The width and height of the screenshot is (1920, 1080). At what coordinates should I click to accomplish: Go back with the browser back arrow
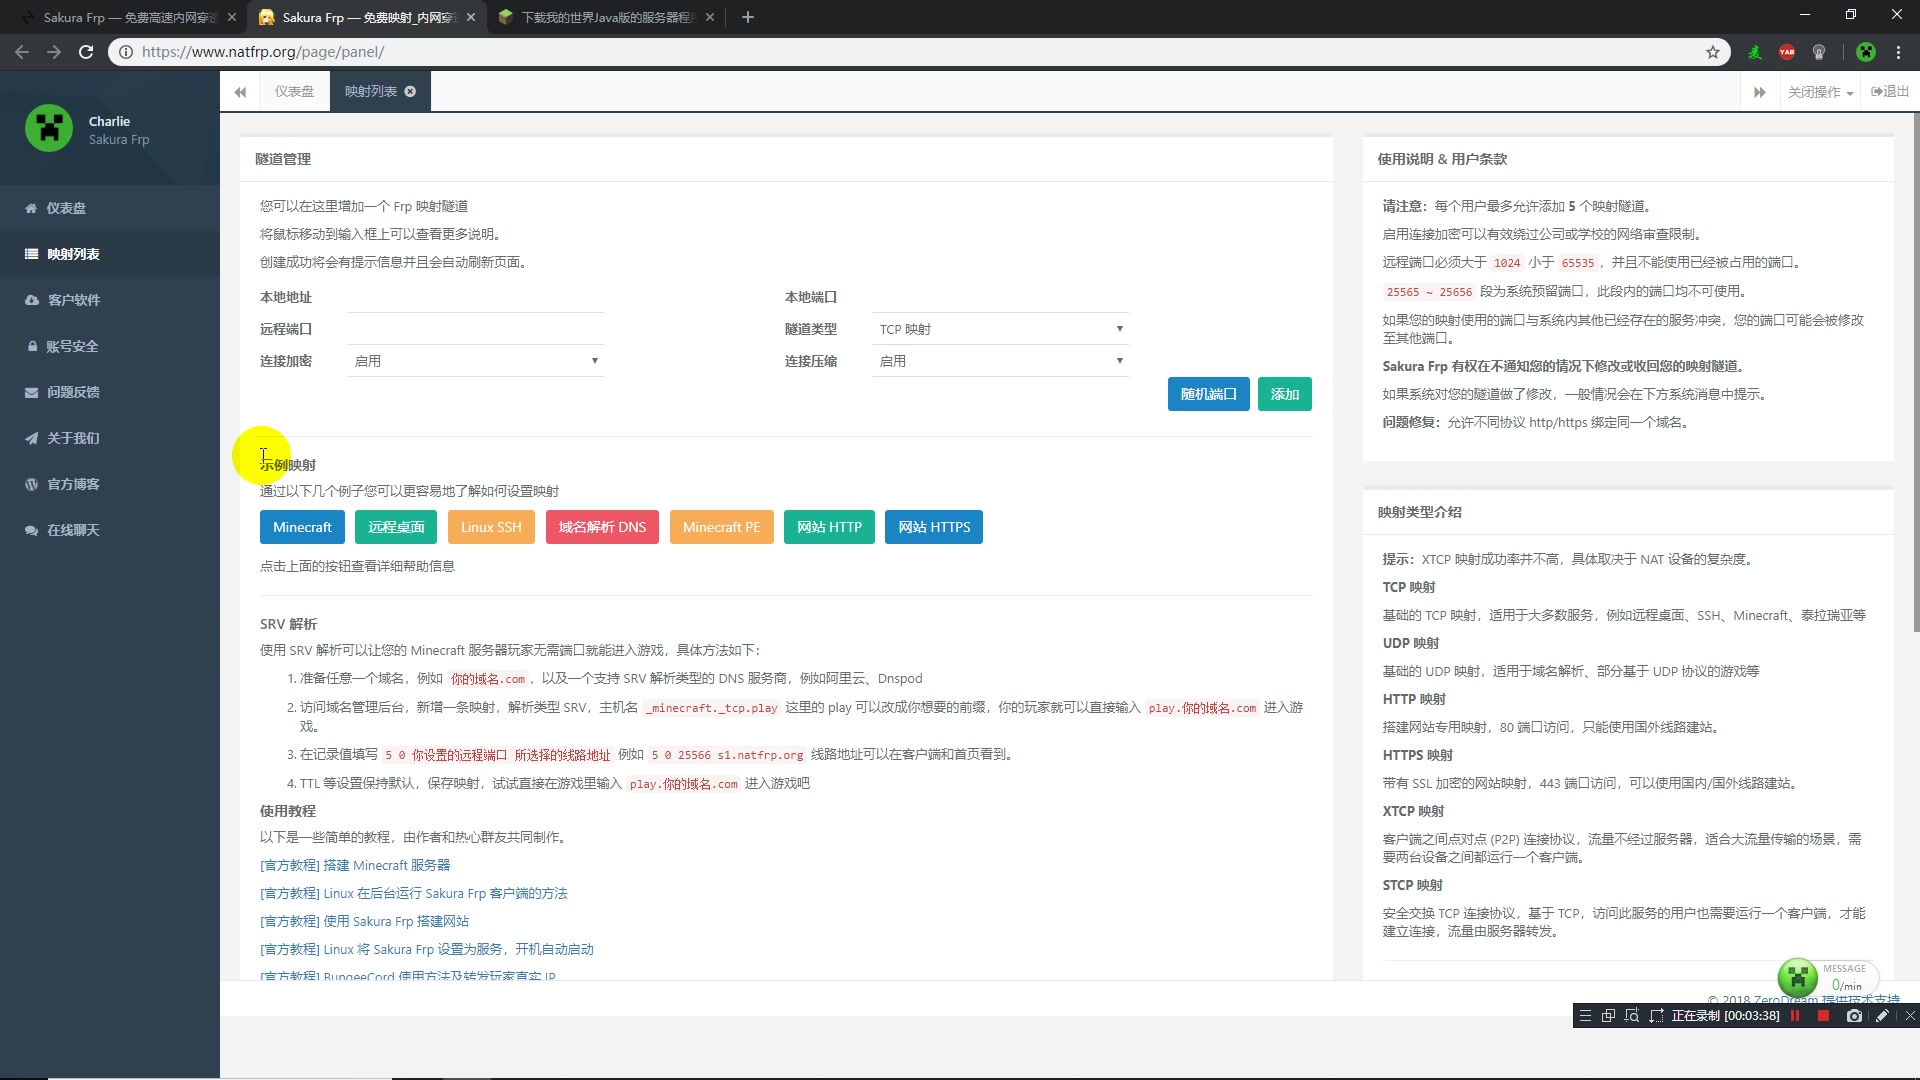pyautogui.click(x=22, y=52)
